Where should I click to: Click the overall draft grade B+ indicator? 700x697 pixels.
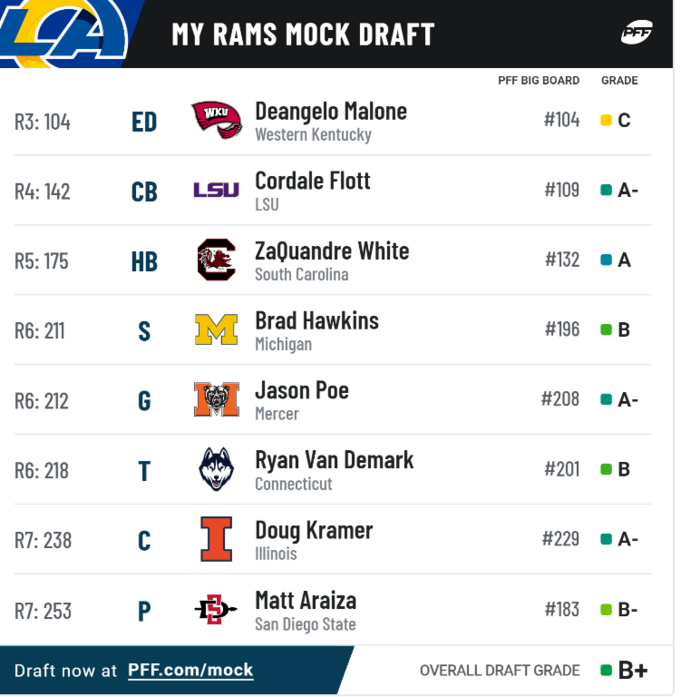pyautogui.click(x=624, y=670)
